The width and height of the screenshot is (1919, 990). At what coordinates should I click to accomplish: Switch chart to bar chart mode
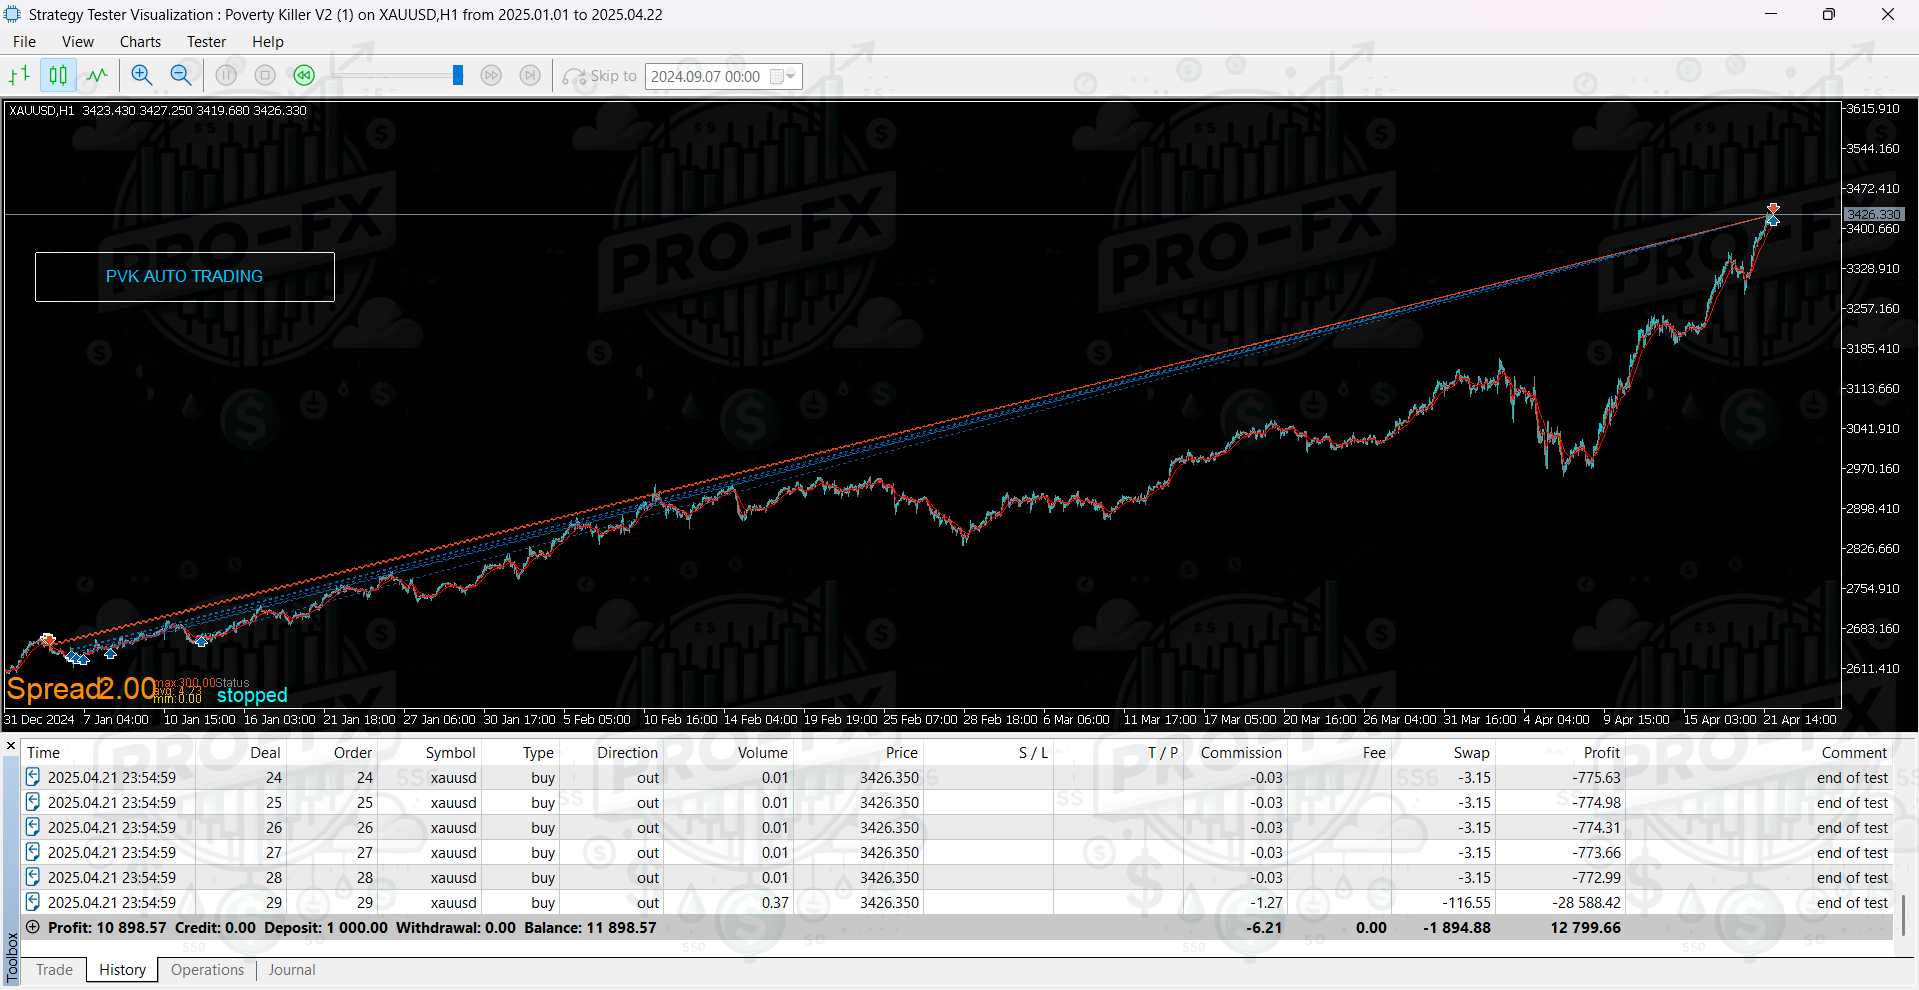pyautogui.click(x=18, y=74)
